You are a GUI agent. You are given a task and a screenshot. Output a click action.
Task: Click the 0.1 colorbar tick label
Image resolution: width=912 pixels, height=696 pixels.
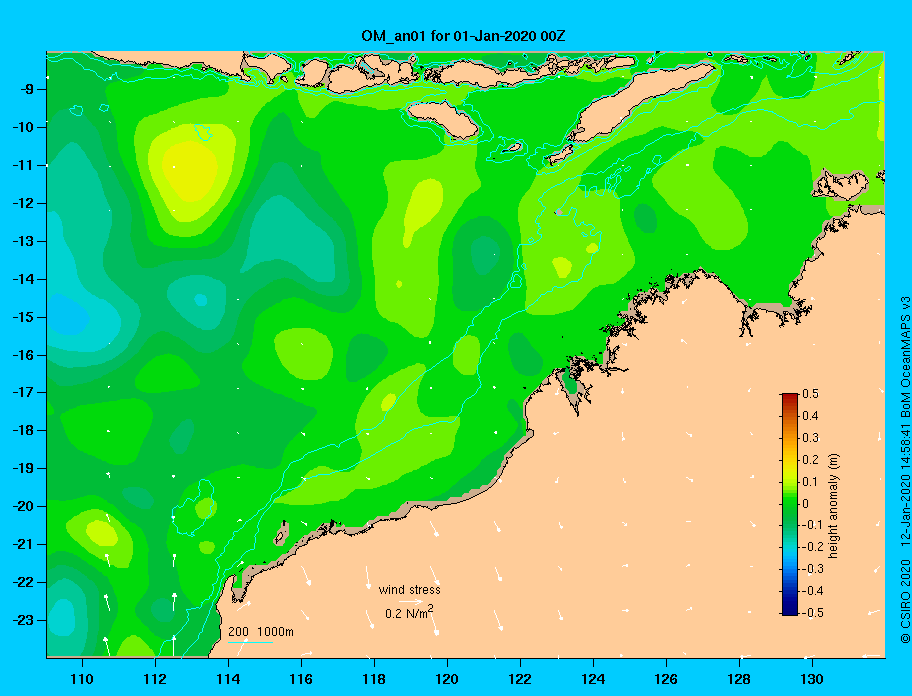pos(810,481)
